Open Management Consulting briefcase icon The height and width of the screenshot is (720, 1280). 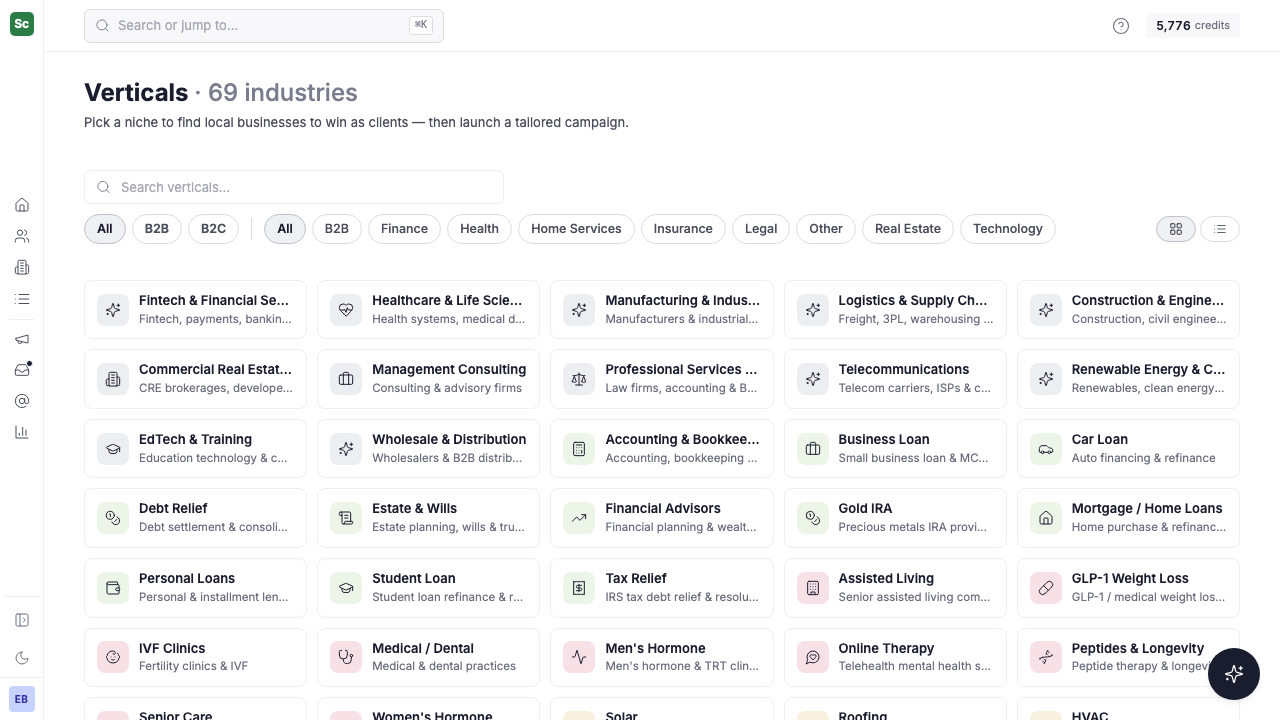346,379
